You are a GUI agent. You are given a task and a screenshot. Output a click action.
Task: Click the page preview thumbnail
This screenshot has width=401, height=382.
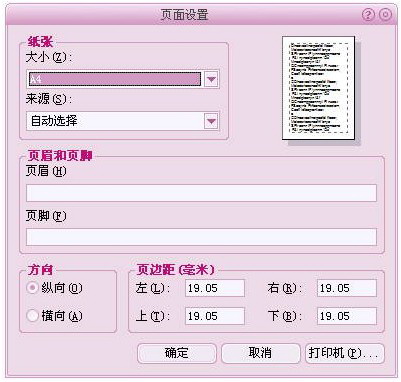pyautogui.click(x=319, y=88)
